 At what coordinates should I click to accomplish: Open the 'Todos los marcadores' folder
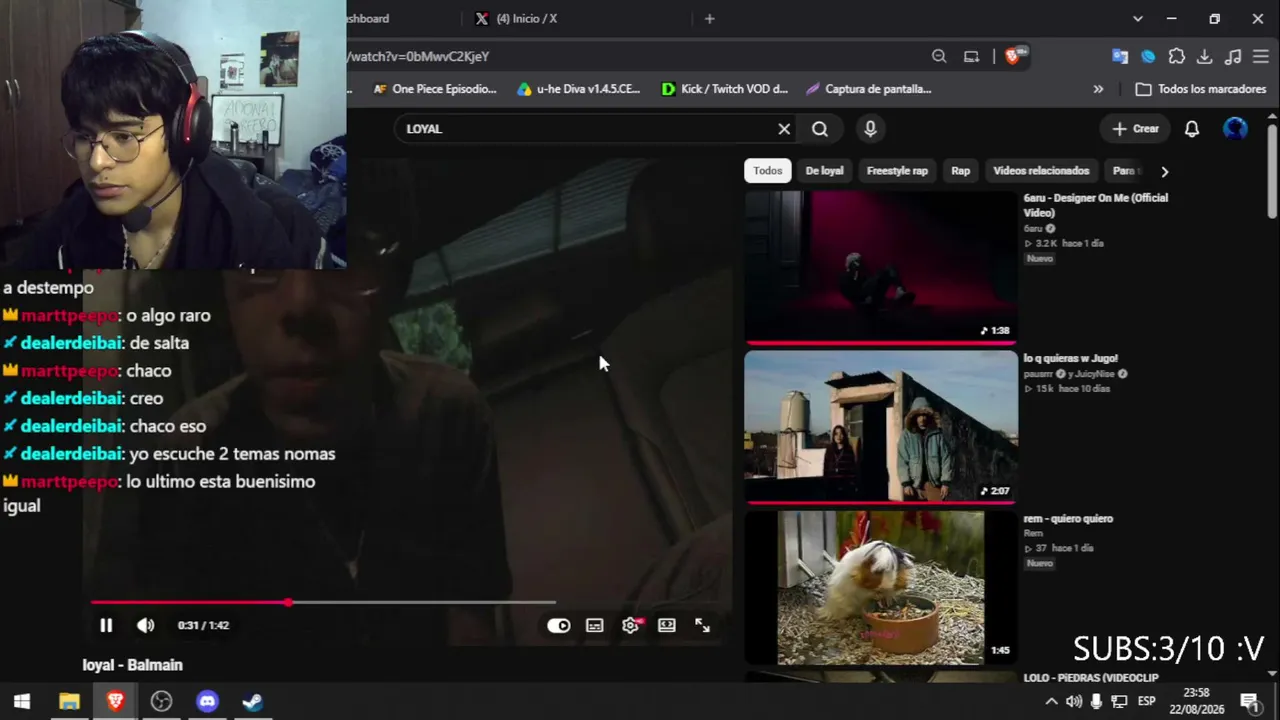pyautogui.click(x=1200, y=89)
